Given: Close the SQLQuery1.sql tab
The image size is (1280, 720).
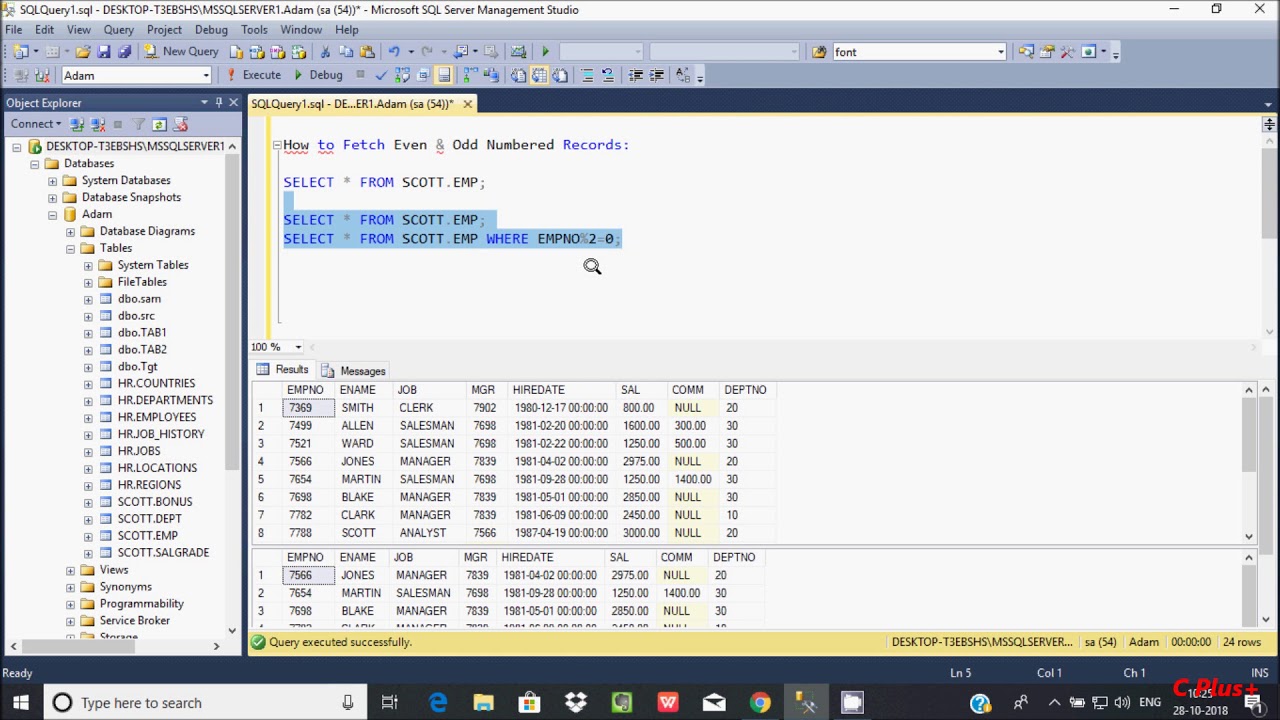Looking at the screenshot, I should coord(467,104).
